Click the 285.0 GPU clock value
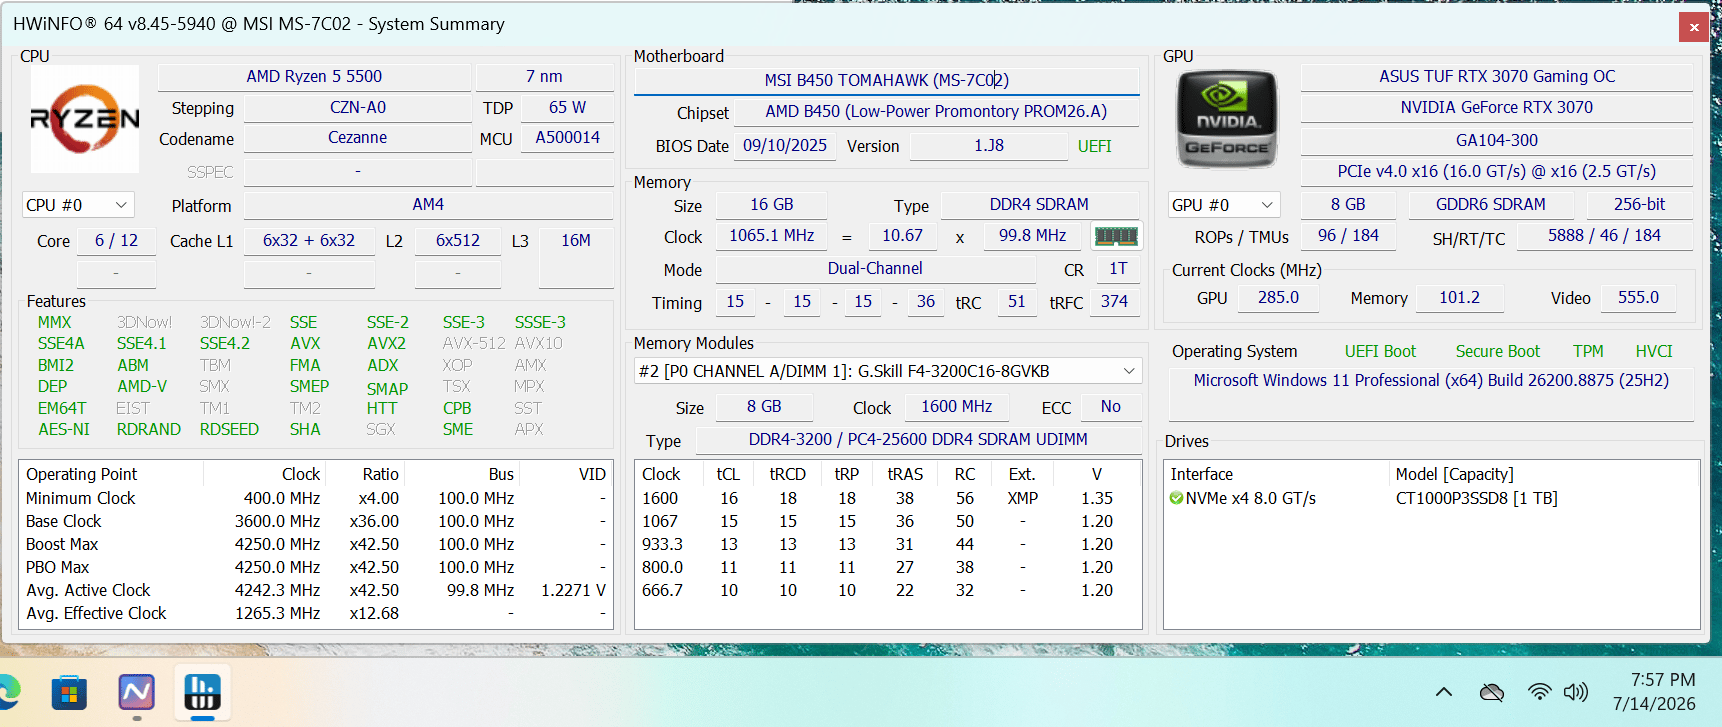Viewport: 1722px width, 727px height. coord(1278,297)
